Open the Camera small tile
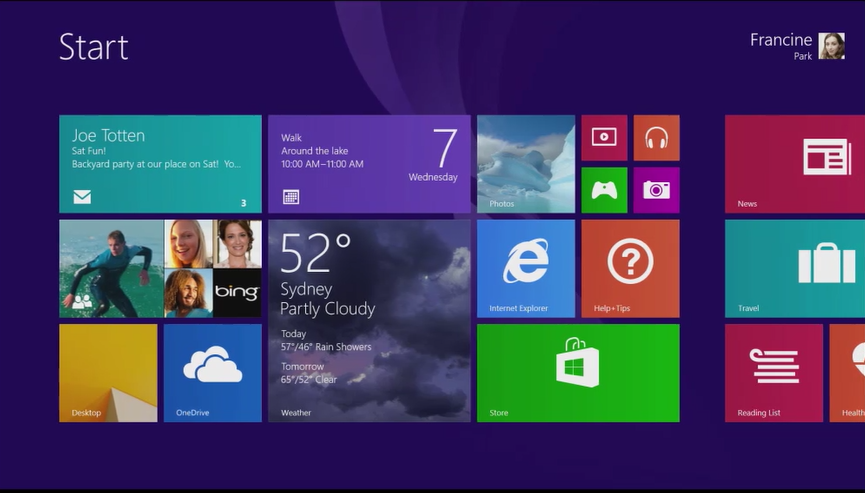Screen dimensions: 865x493 pyautogui.click(x=656, y=190)
